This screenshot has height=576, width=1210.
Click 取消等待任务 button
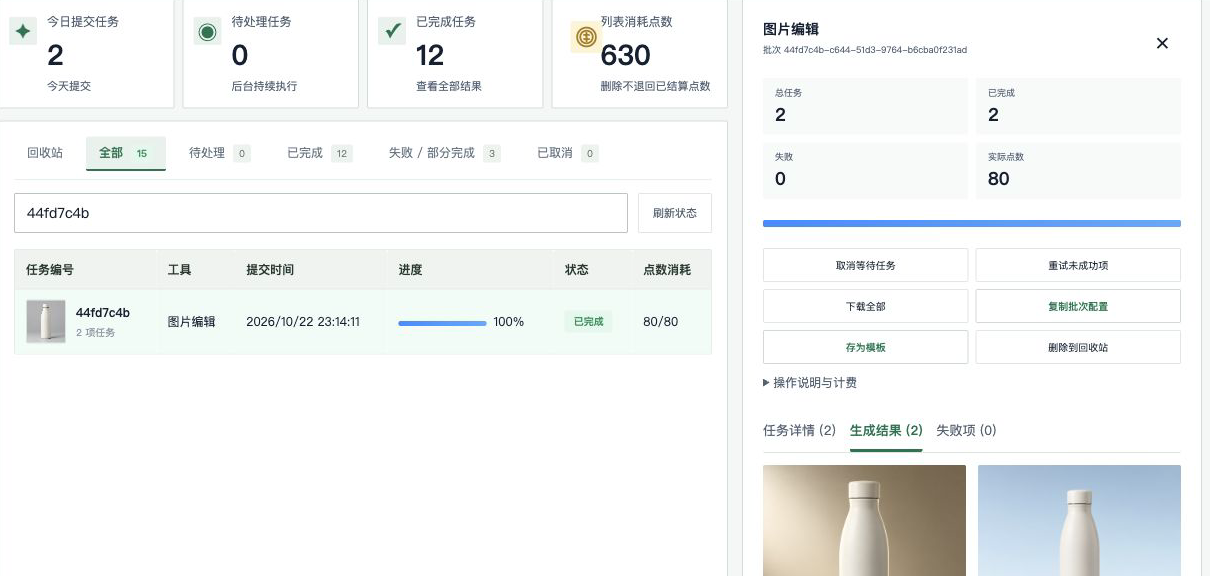[865, 265]
